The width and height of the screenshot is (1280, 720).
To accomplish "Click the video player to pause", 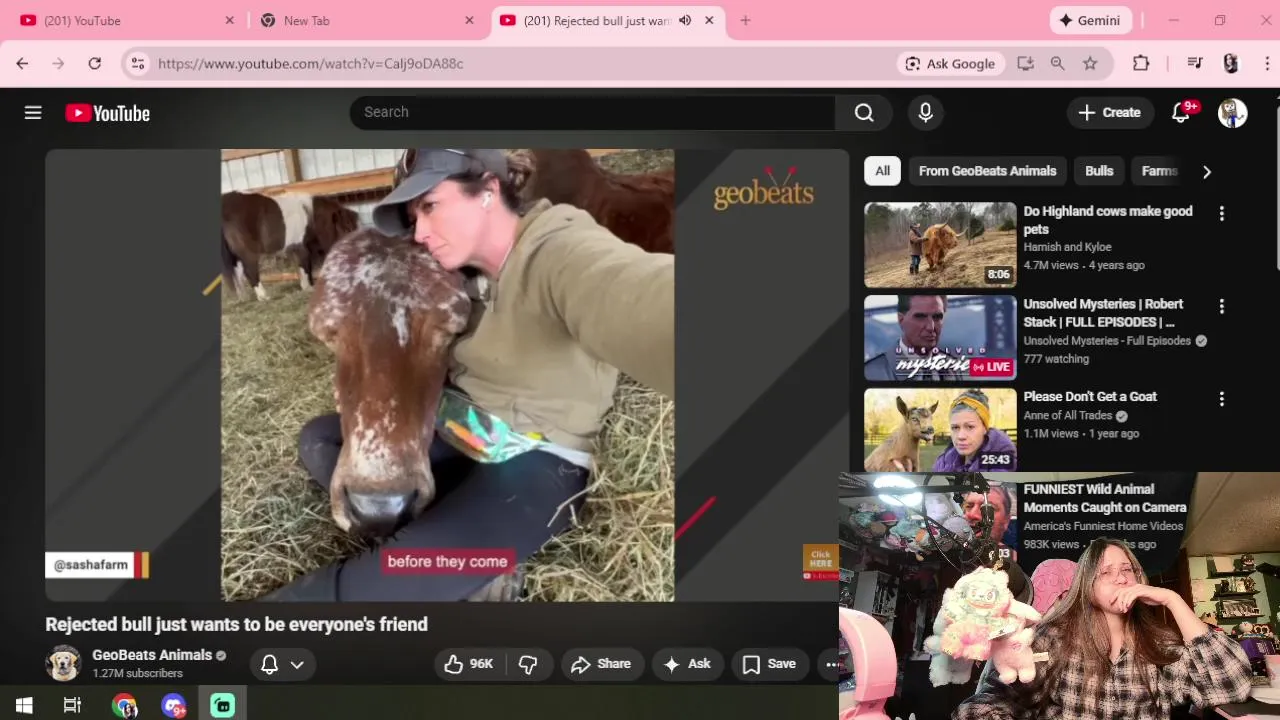I will [x=447, y=375].
